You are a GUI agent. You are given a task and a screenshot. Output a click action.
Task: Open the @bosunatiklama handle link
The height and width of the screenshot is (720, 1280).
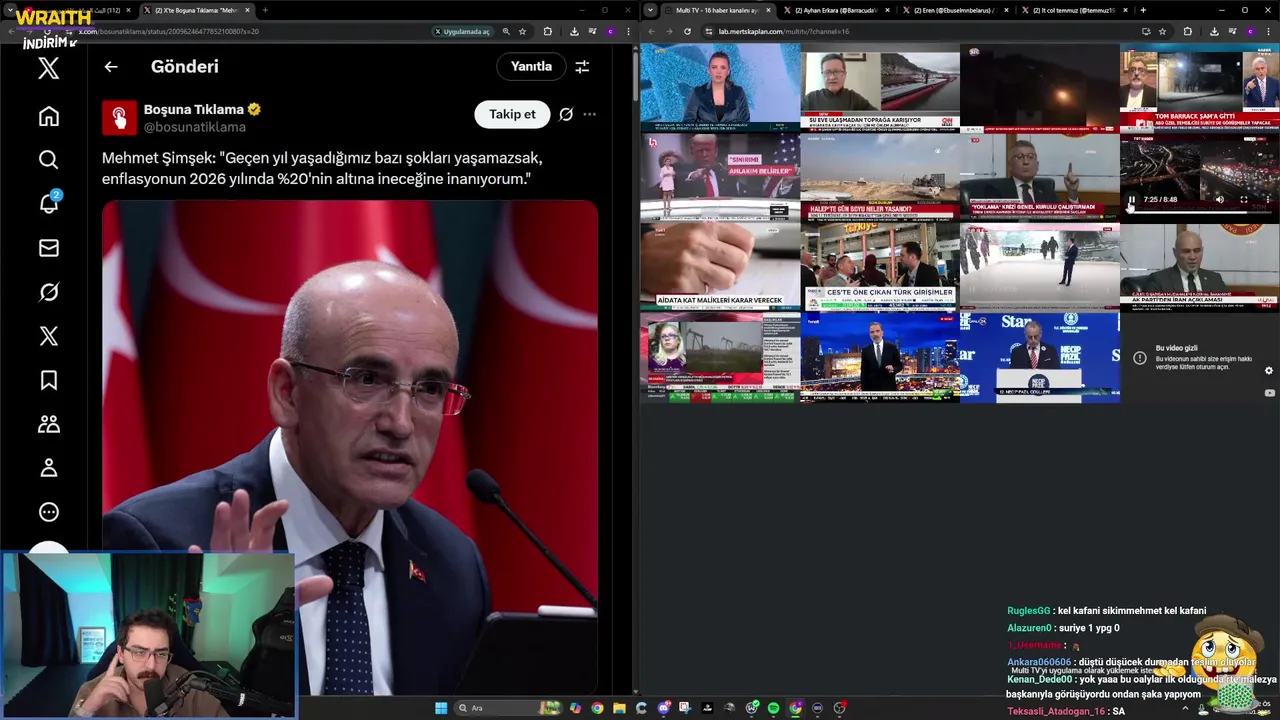pos(194,127)
